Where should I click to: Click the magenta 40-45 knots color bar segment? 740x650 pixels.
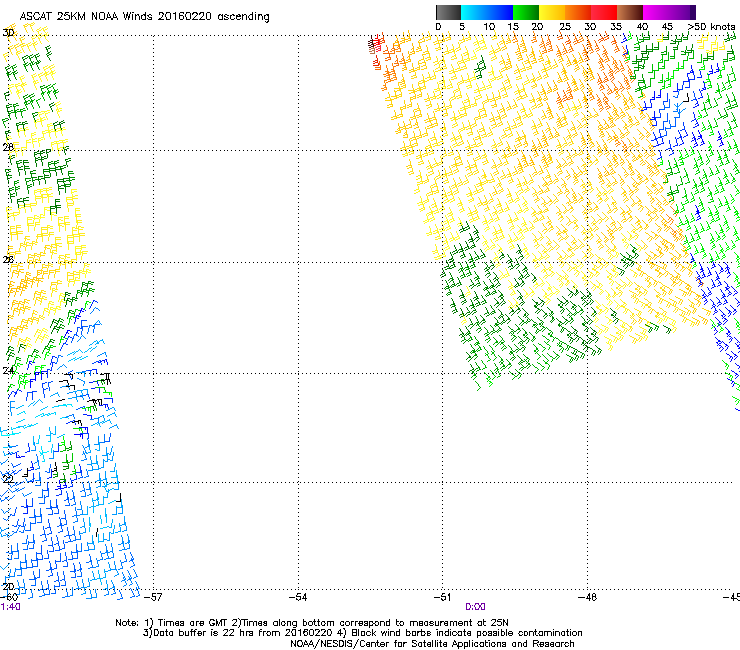pos(656,12)
